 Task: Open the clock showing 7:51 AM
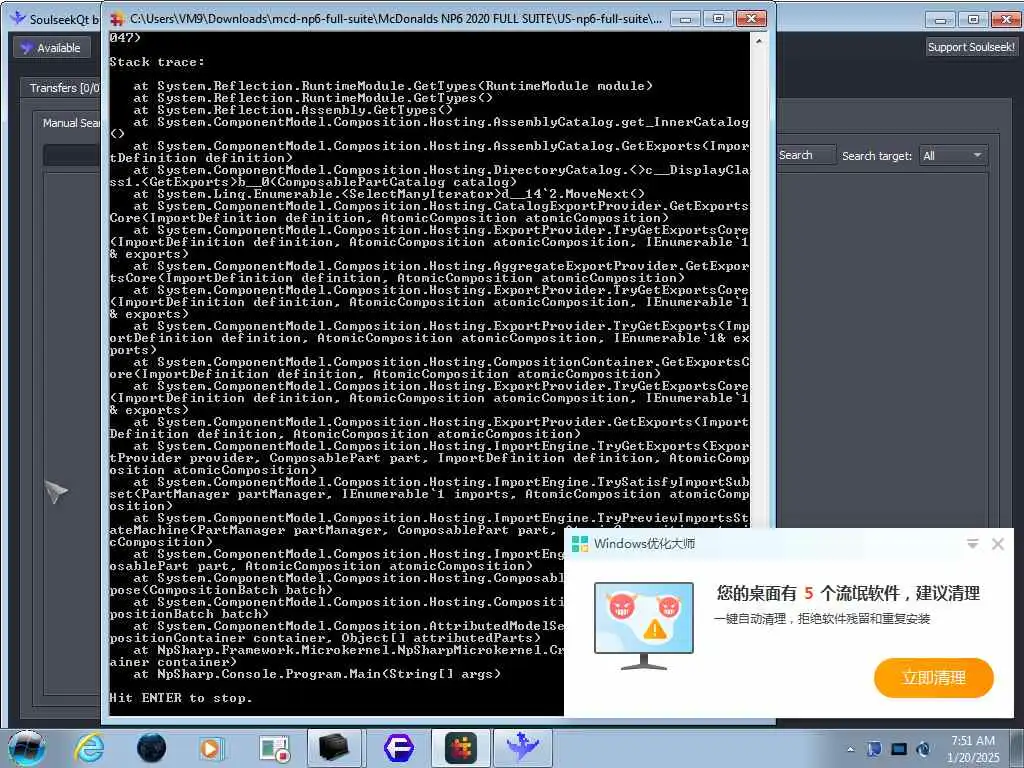coord(972,749)
